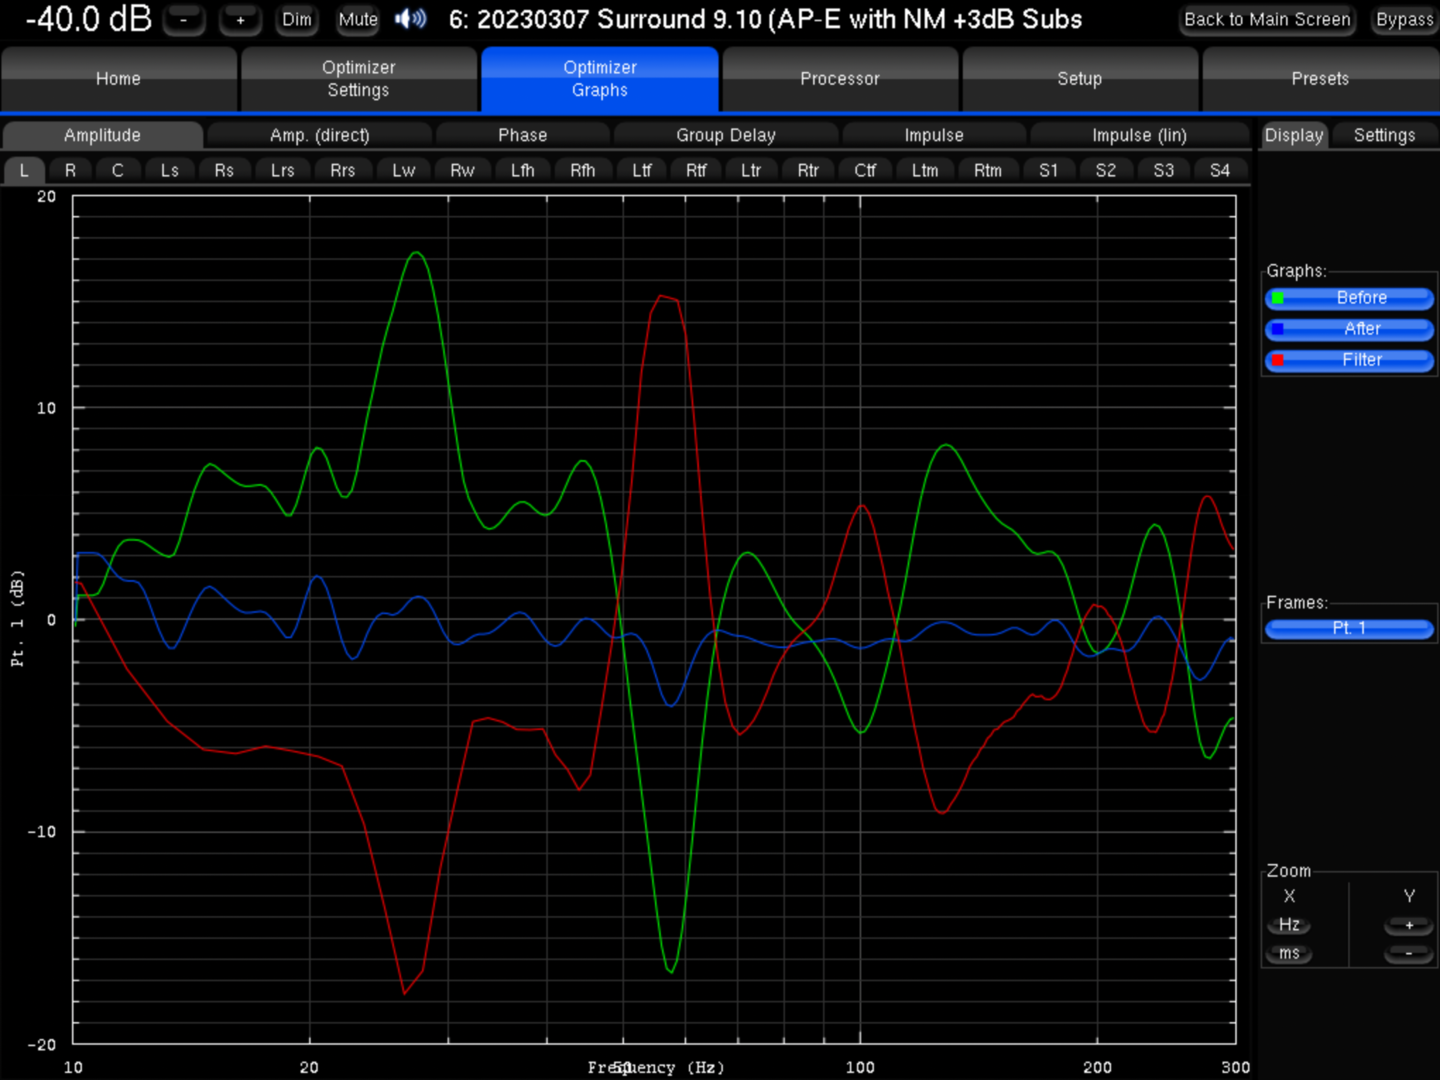The width and height of the screenshot is (1440, 1080).
Task: Toggle the Mute button
Action: coord(357,19)
